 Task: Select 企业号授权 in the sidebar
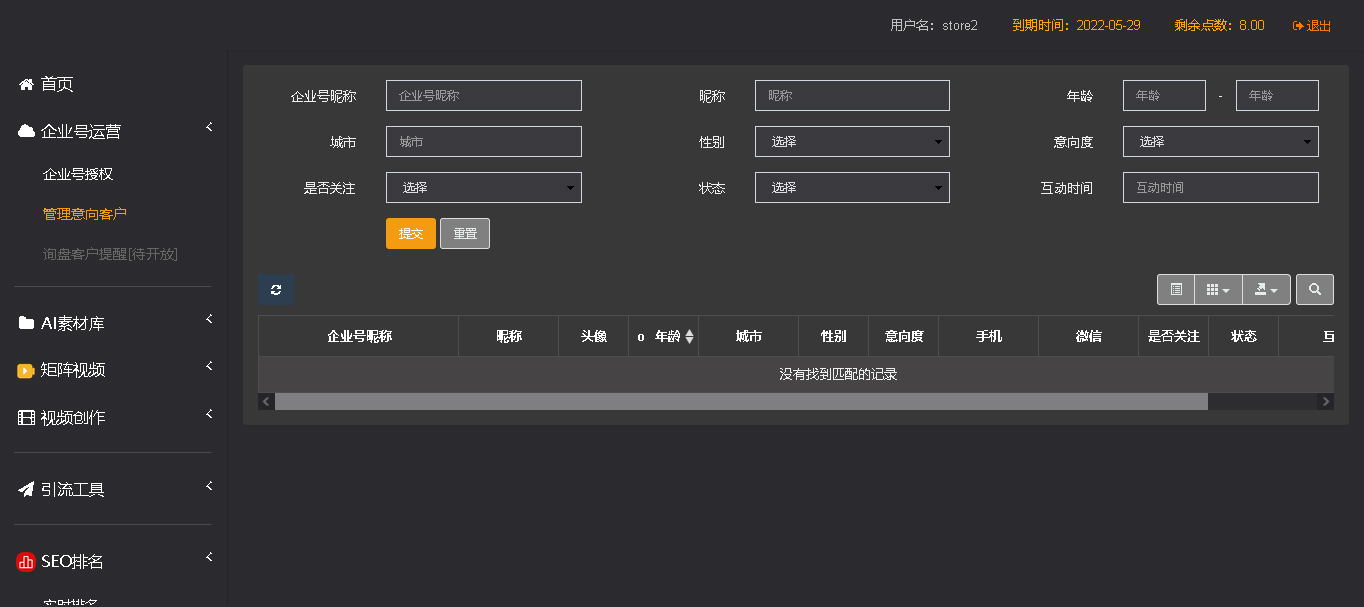pyautogui.click(x=78, y=174)
